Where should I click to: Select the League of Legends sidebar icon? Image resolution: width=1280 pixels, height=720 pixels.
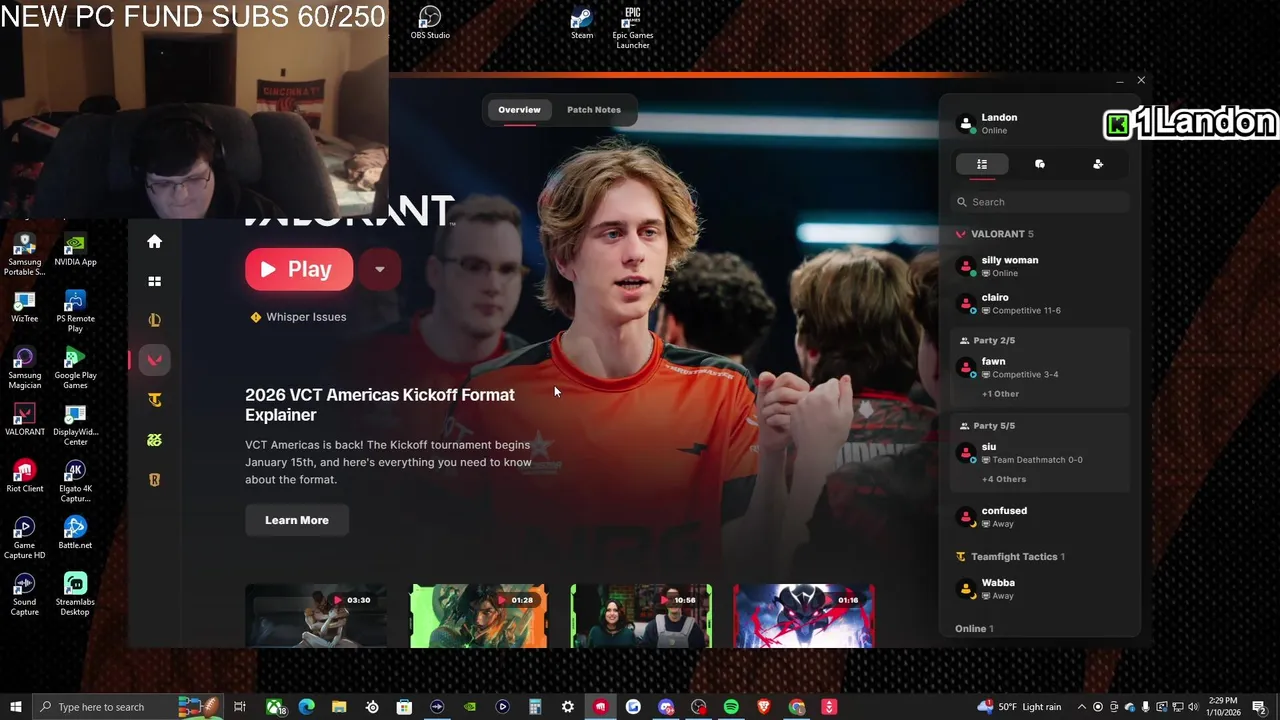point(154,320)
